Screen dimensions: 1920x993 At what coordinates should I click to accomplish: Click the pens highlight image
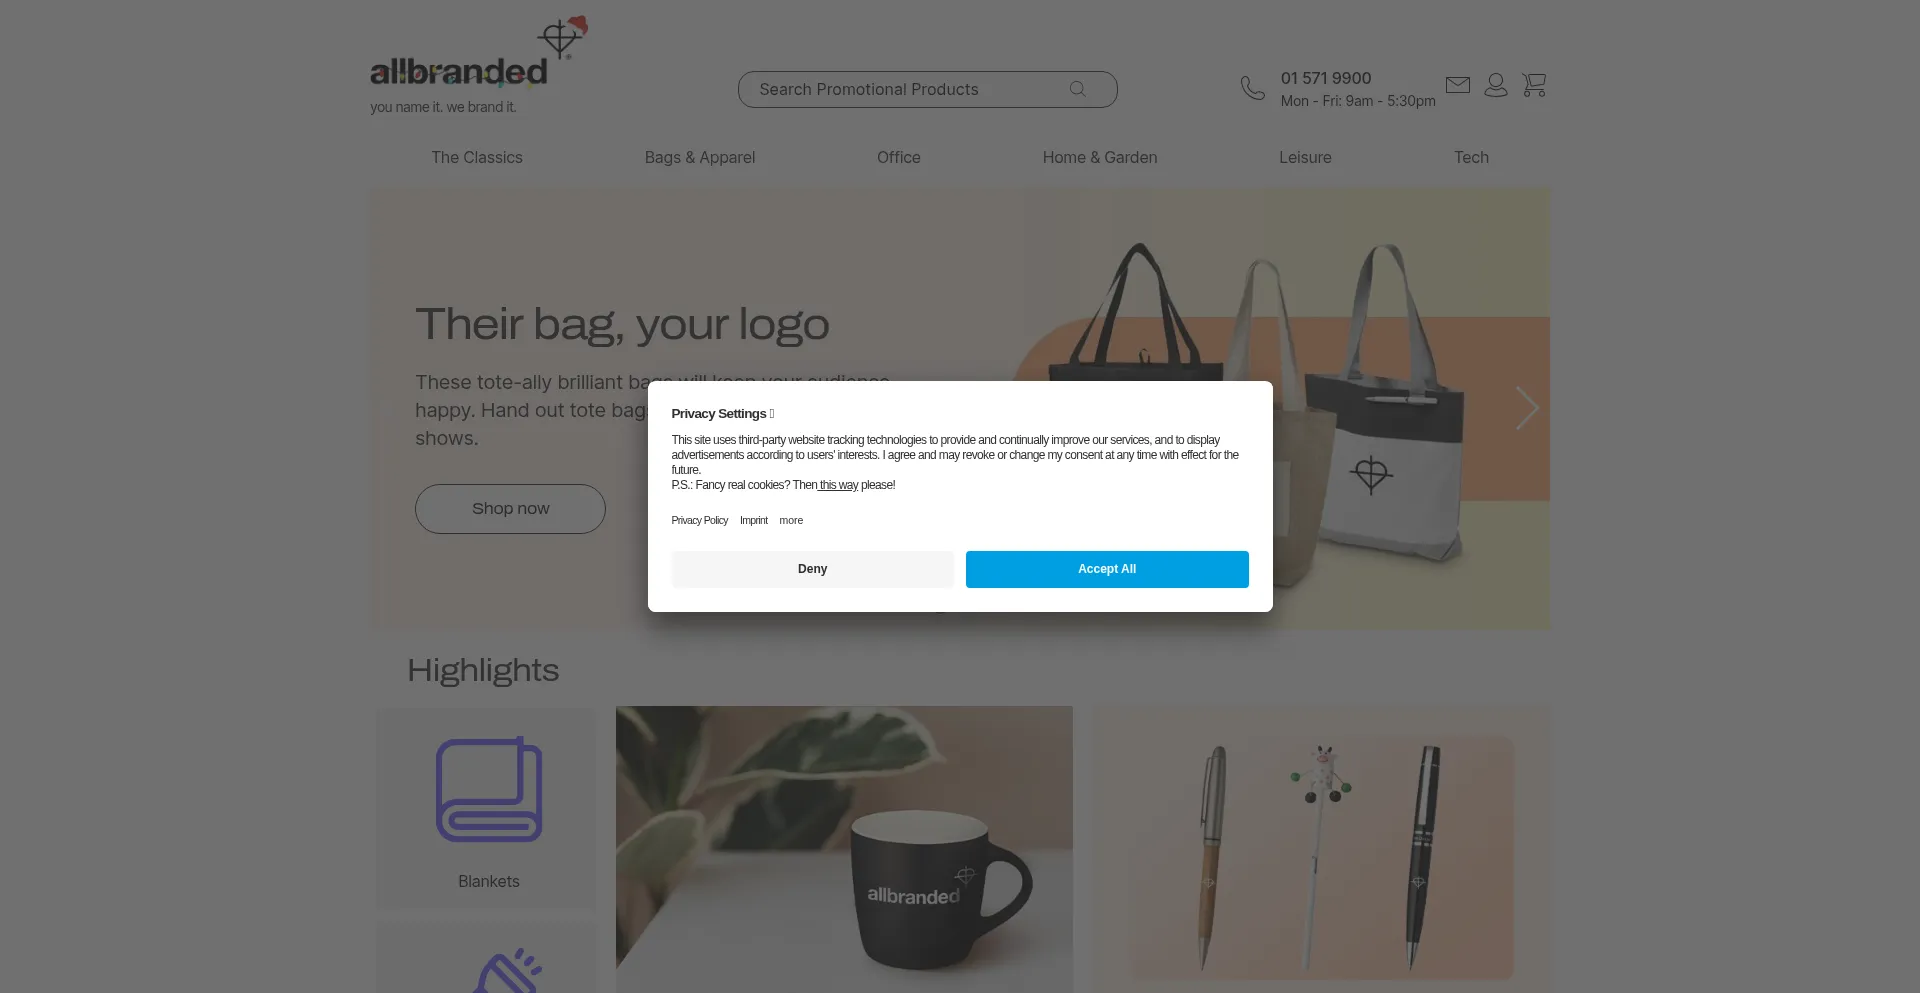(x=1322, y=849)
